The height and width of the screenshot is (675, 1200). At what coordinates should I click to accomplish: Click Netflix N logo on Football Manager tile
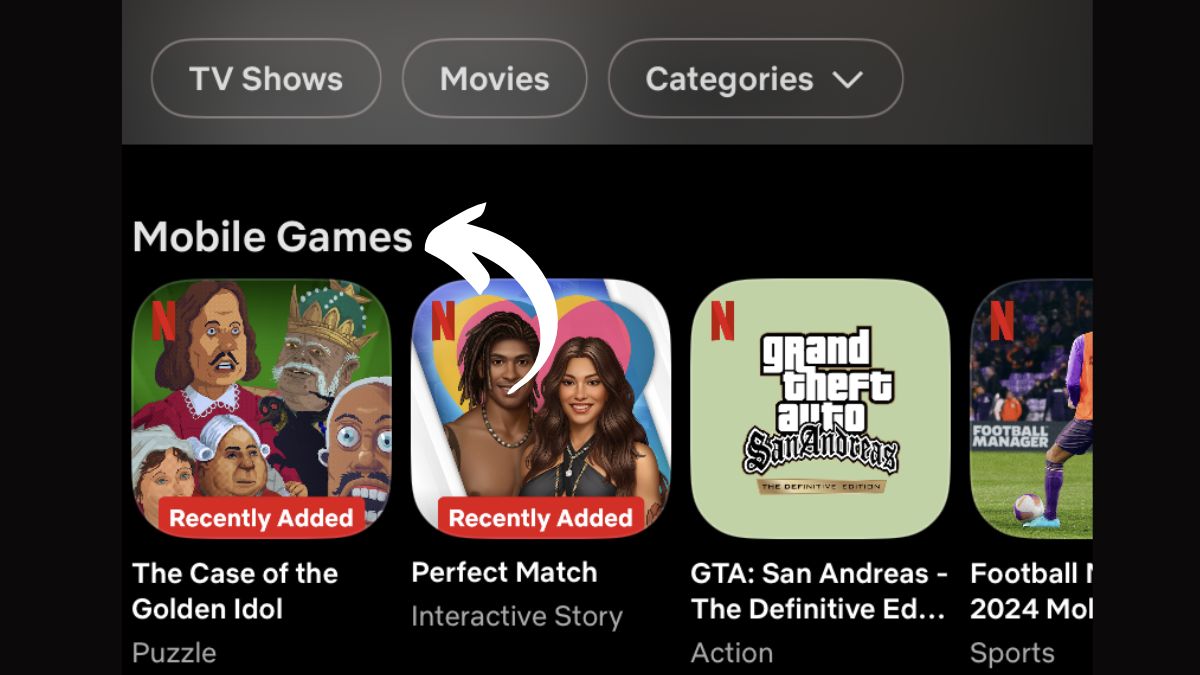click(x=1001, y=320)
